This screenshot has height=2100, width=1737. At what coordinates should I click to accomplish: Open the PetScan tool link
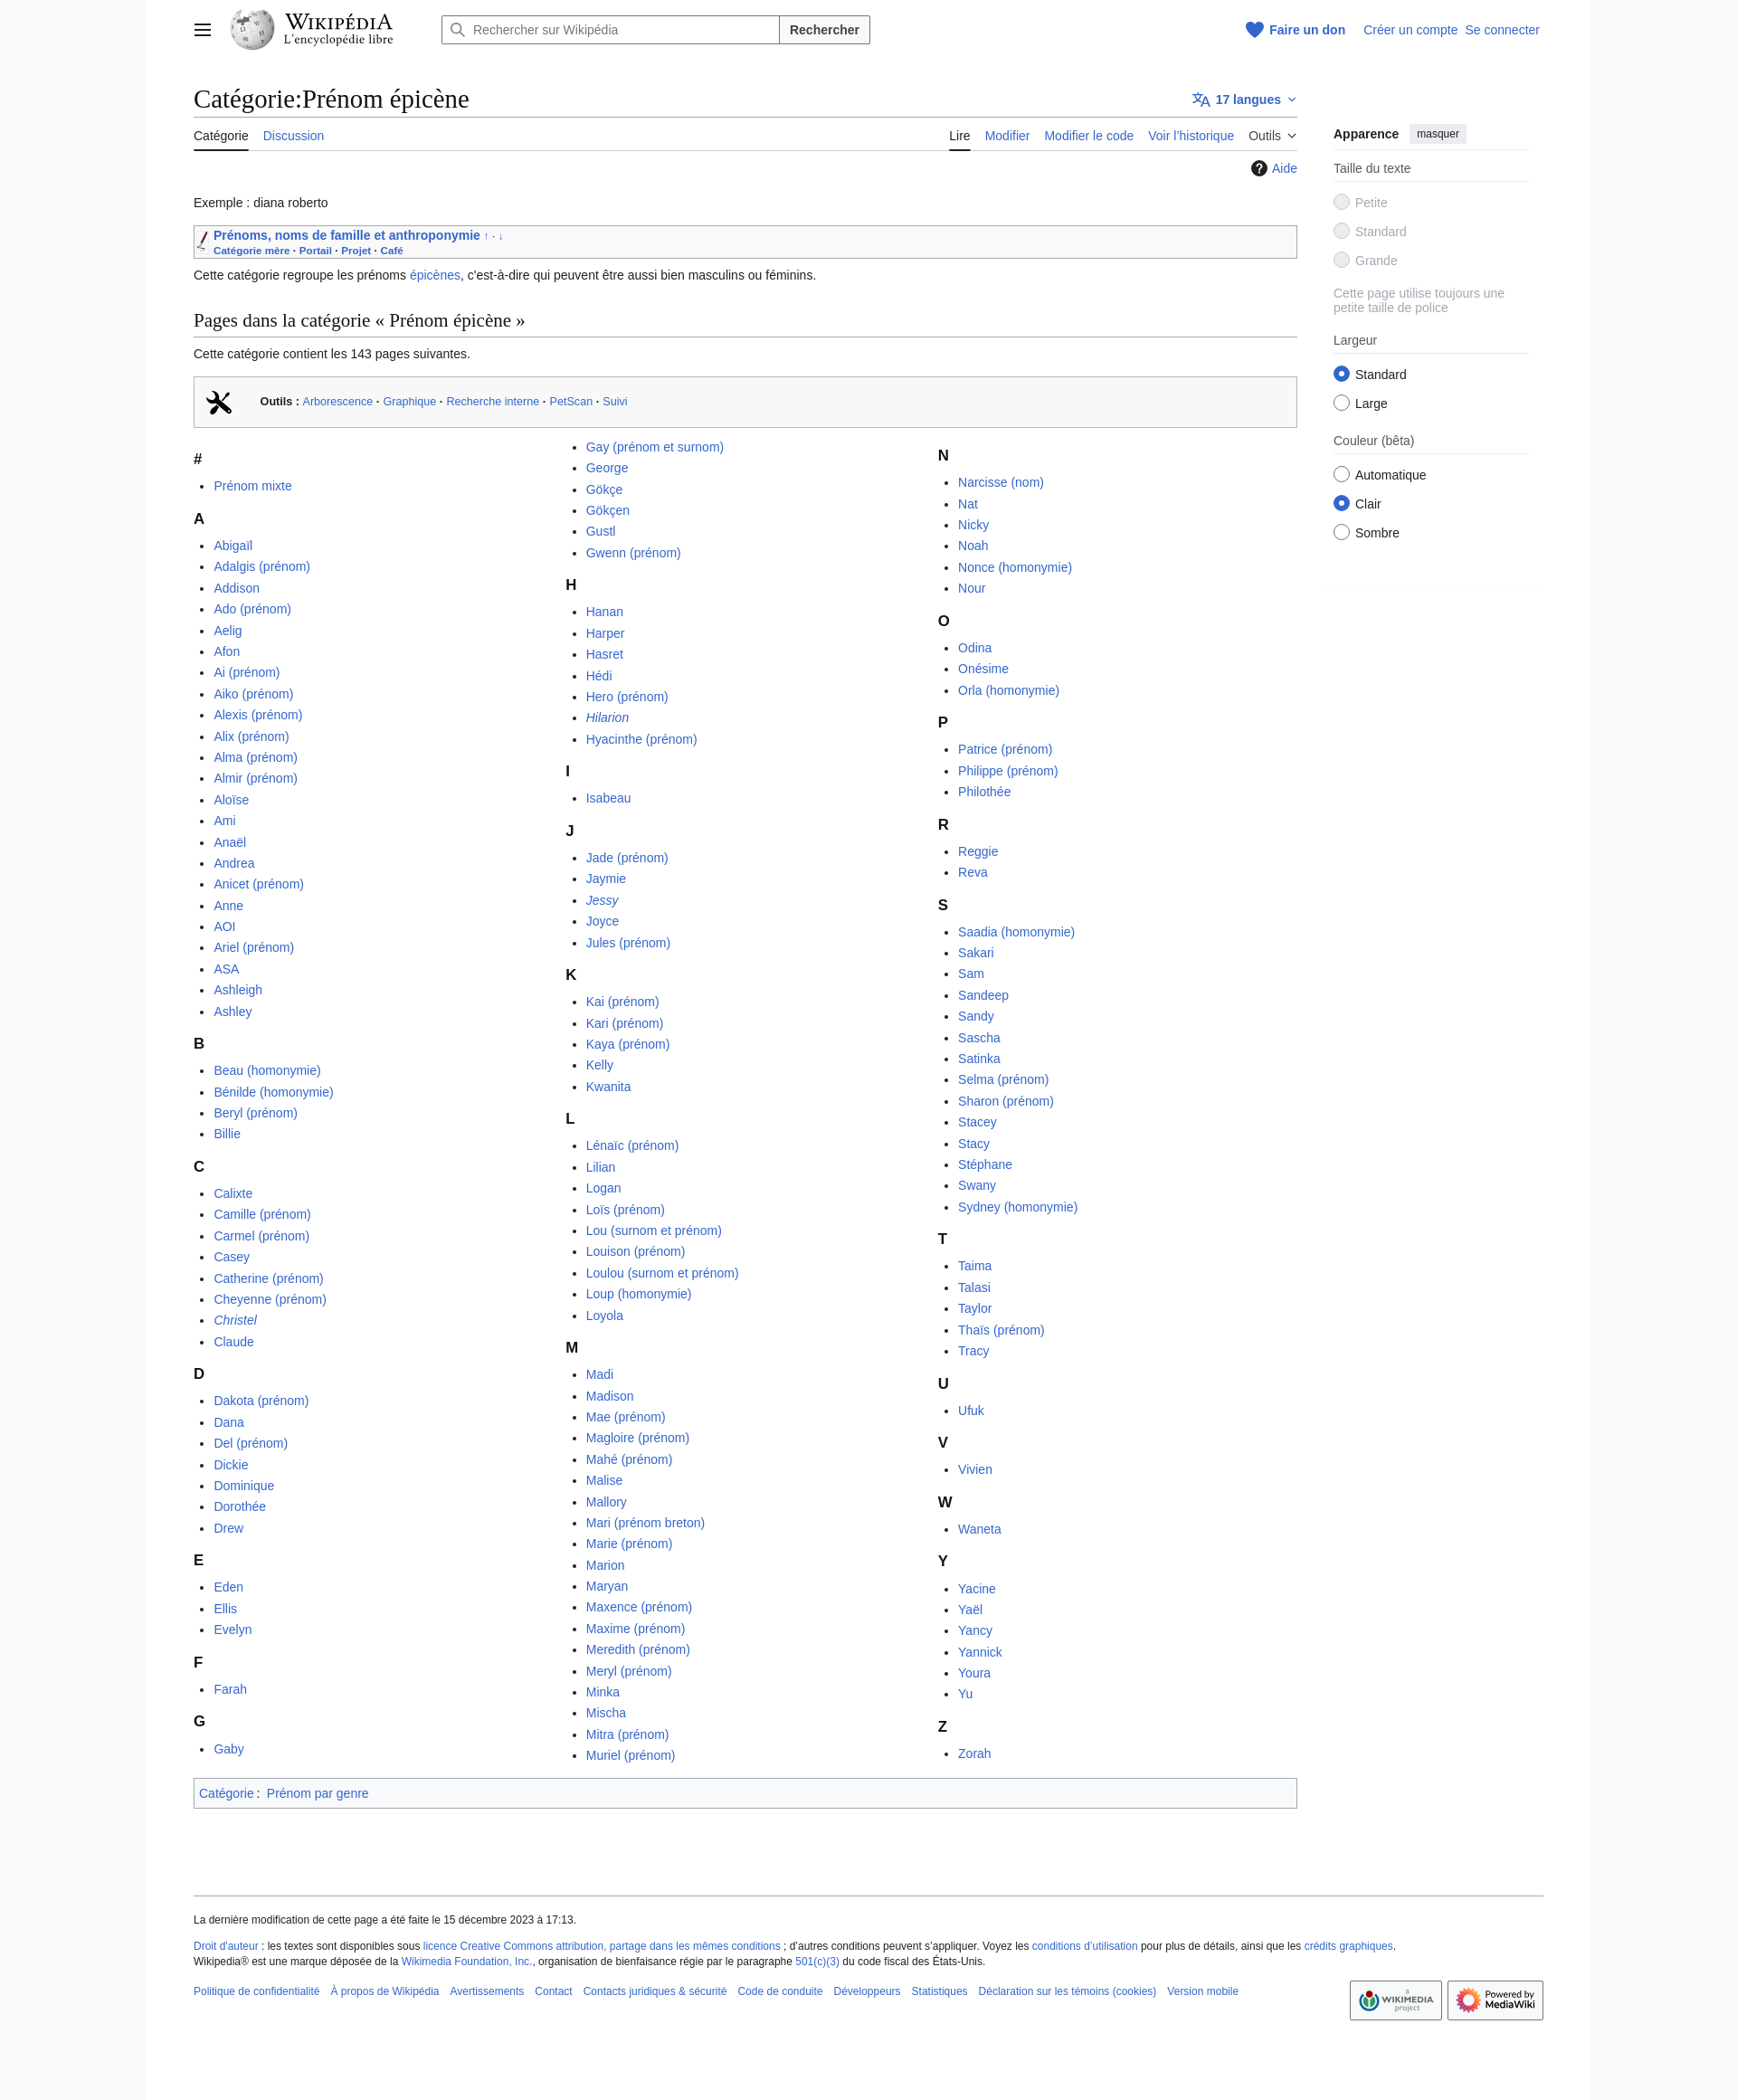pos(570,402)
